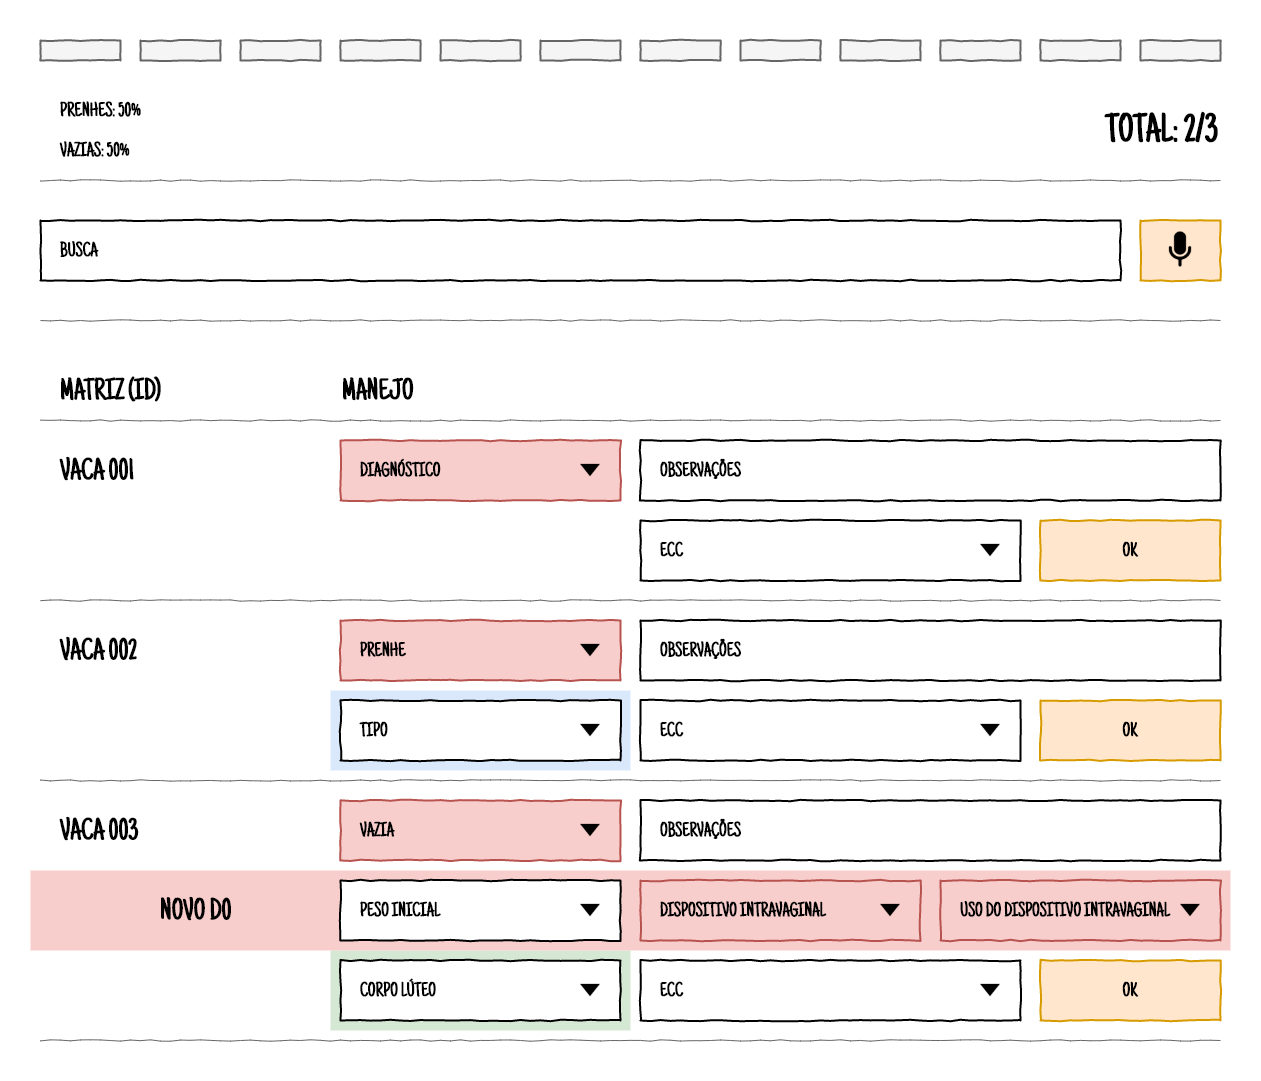Expand the Tipo dropdown for Vaca 002
Viewport: 1261px width, 1081px height.
point(480,730)
